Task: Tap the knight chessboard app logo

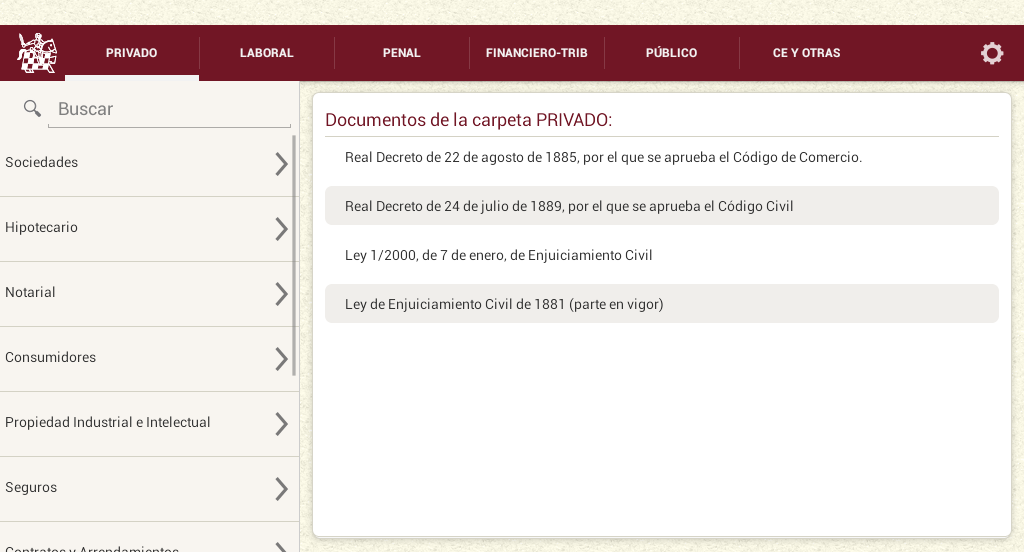Action: 37,53
